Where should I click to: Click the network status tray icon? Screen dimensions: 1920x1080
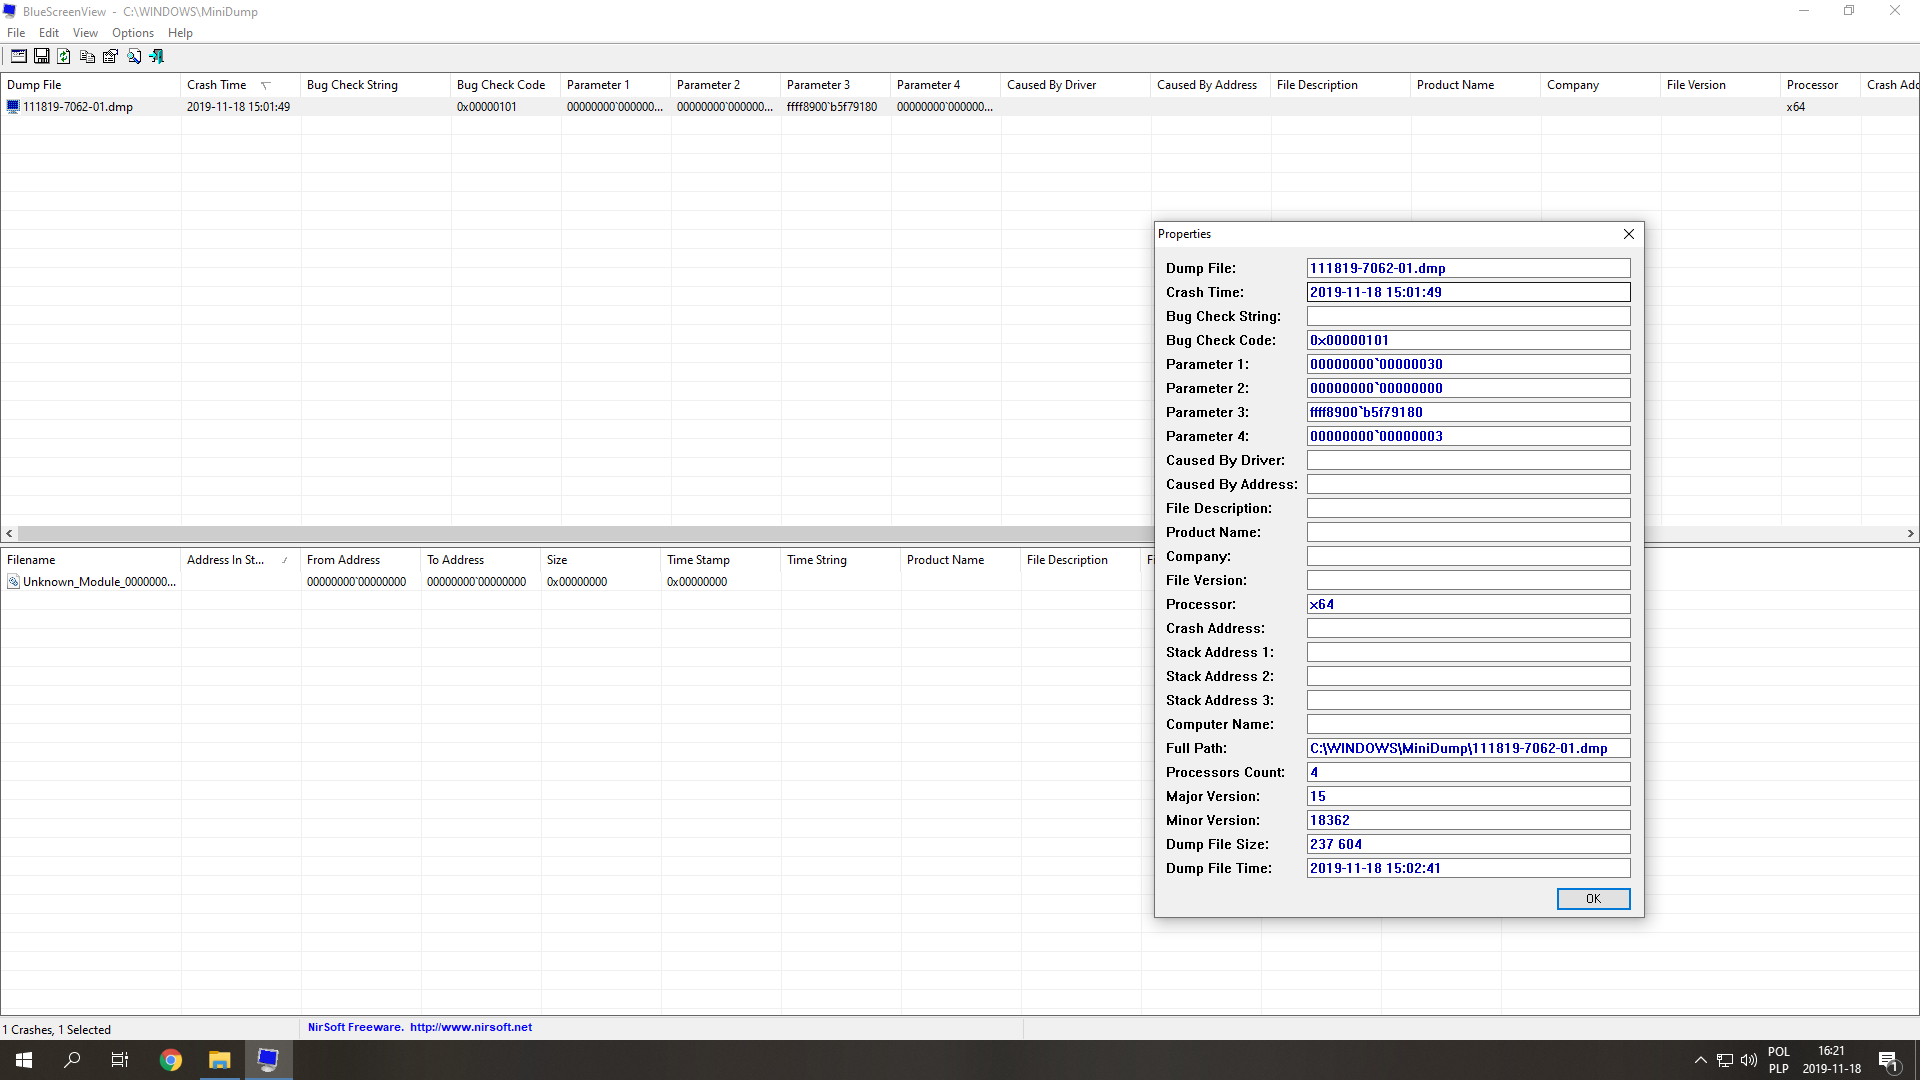1725,1060
